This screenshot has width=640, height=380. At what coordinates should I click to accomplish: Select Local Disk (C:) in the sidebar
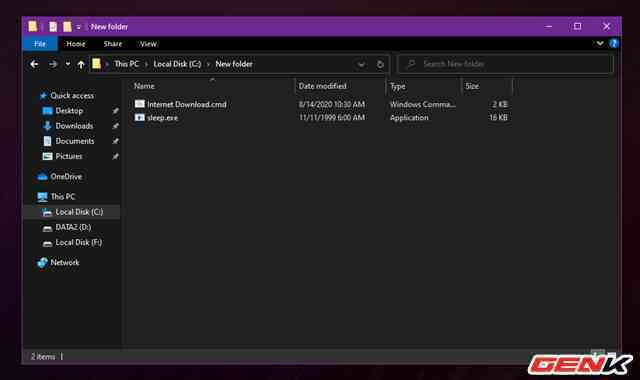[x=79, y=212]
